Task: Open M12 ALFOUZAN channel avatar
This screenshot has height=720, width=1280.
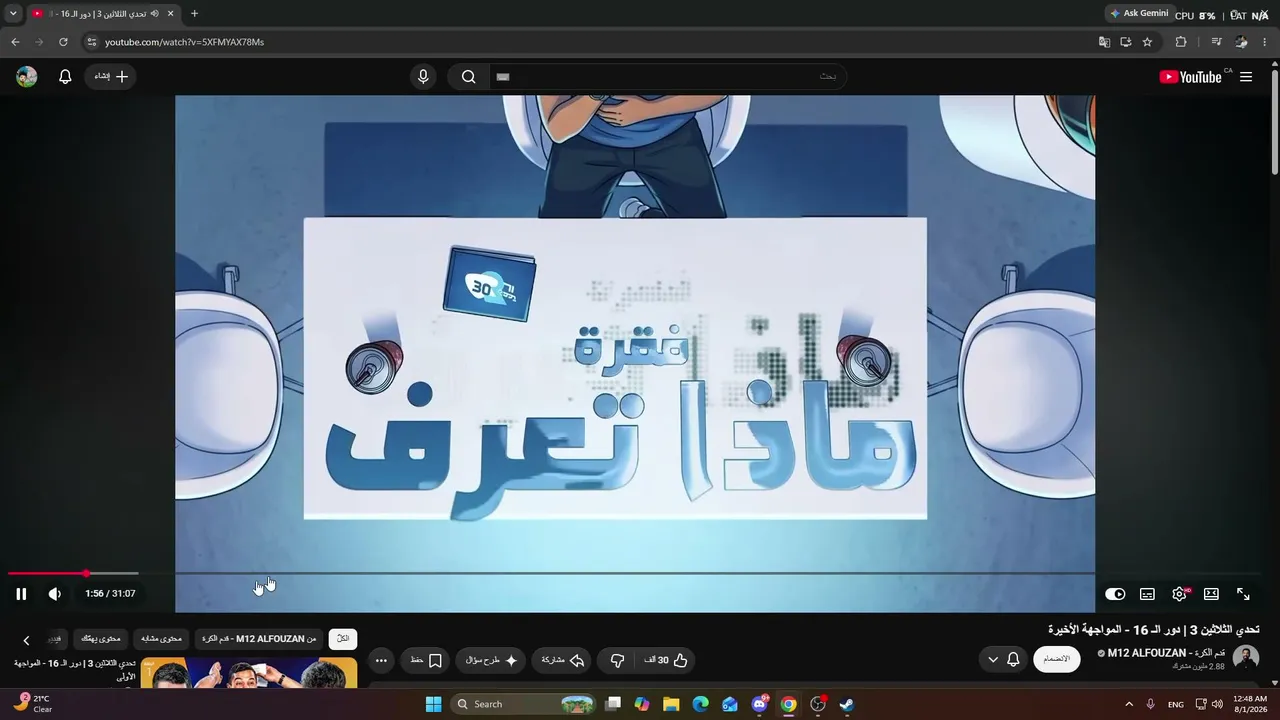Action: pos(1246,658)
